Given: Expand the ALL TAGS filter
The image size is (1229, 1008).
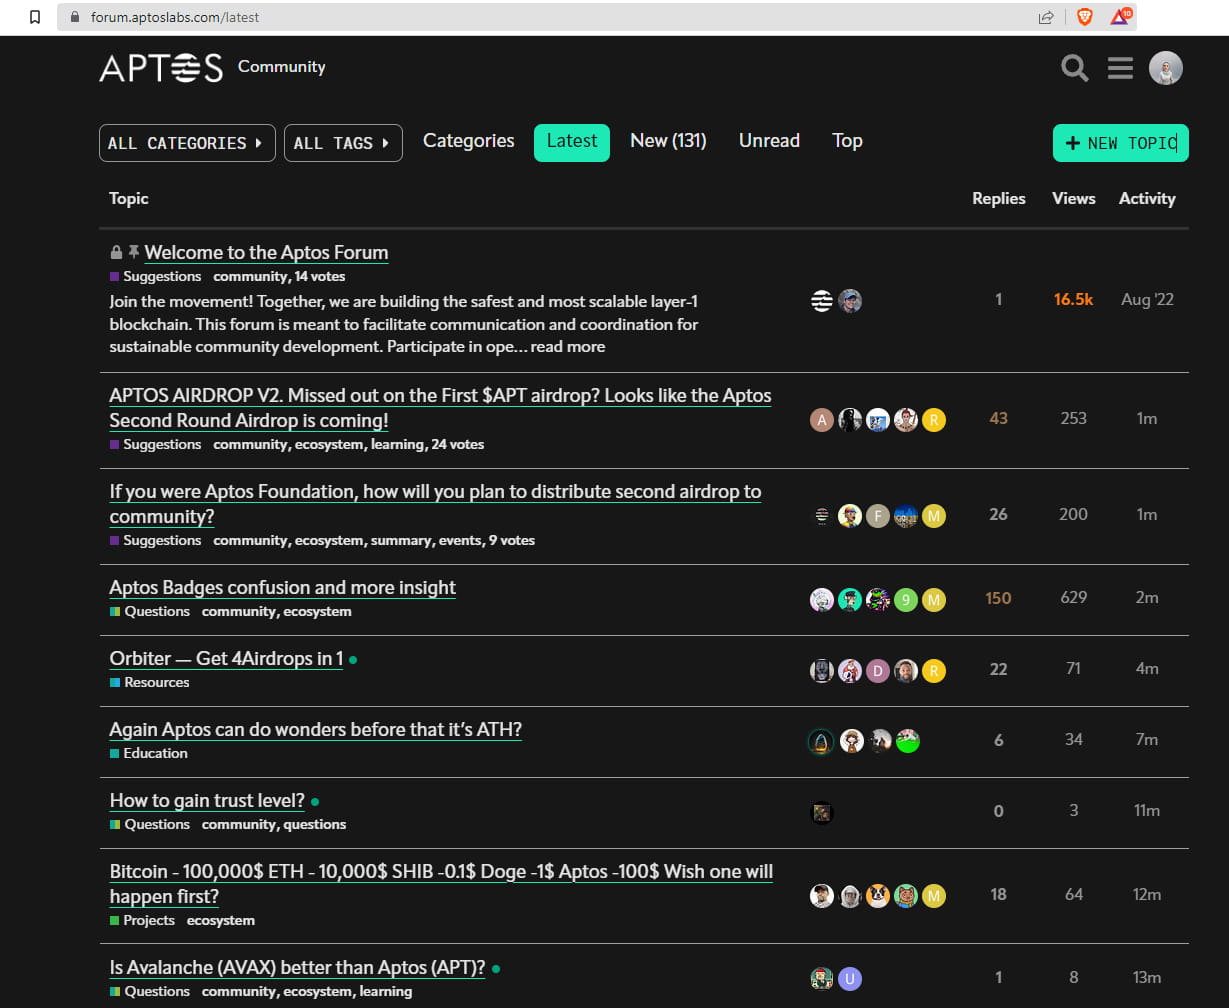Looking at the screenshot, I should coord(343,143).
